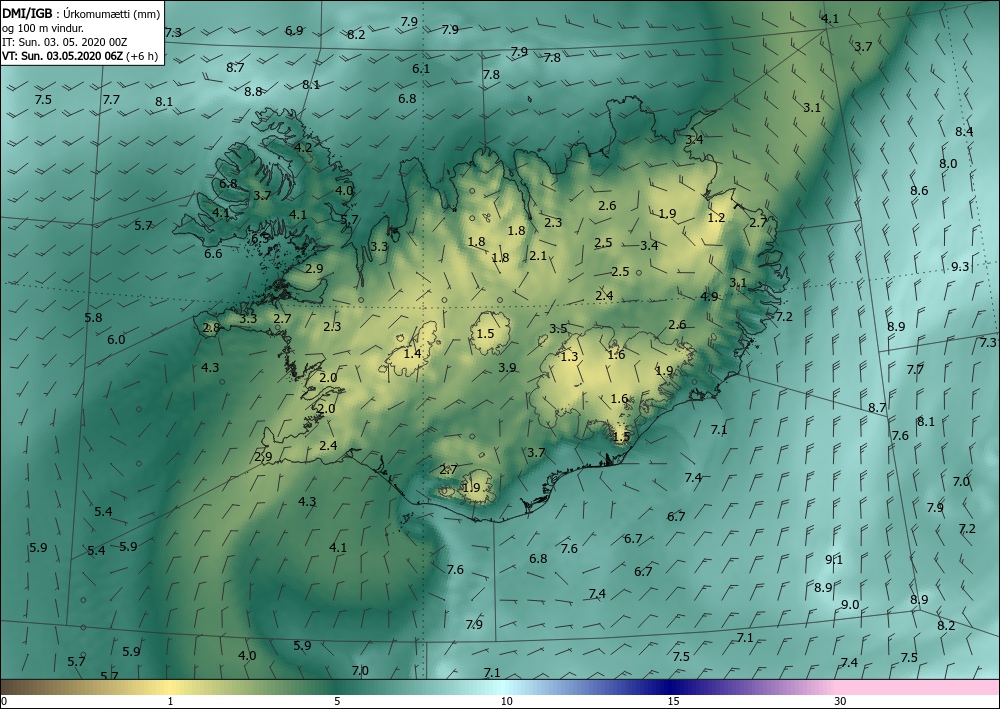Click the East Iceland value "1.2"
This screenshot has height=709, width=1000.
point(717,217)
